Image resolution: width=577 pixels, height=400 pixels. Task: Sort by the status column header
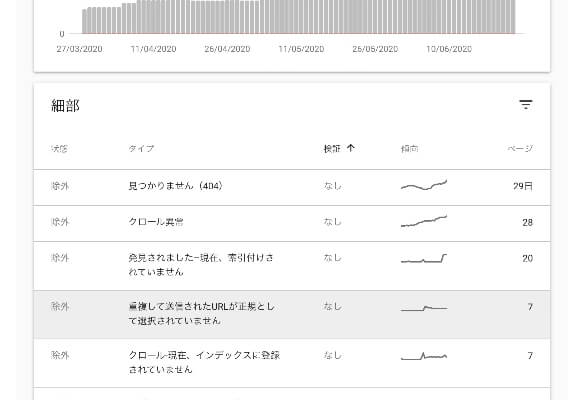point(59,149)
